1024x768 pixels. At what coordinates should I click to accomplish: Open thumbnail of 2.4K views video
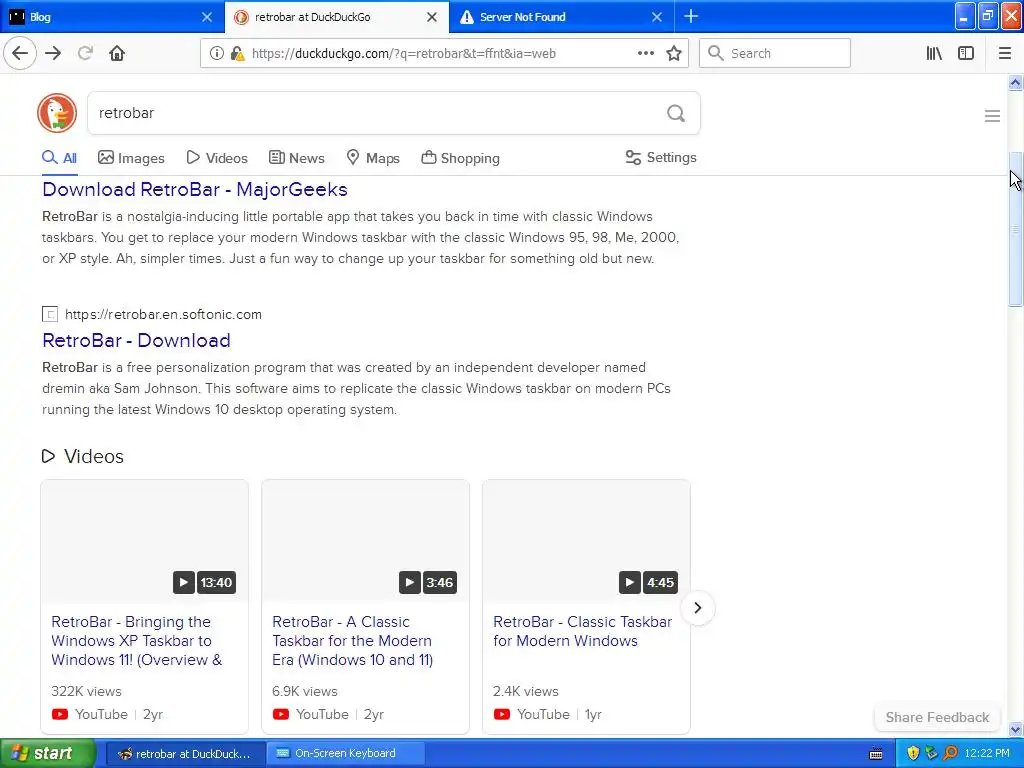586,541
